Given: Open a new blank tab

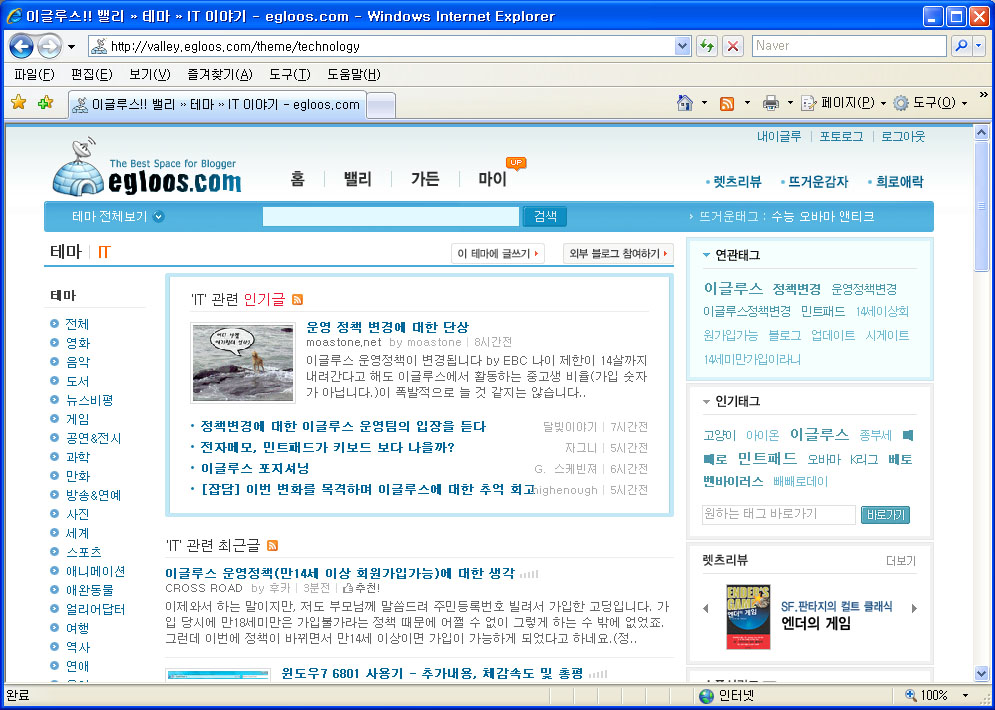Looking at the screenshot, I should pyautogui.click(x=381, y=106).
